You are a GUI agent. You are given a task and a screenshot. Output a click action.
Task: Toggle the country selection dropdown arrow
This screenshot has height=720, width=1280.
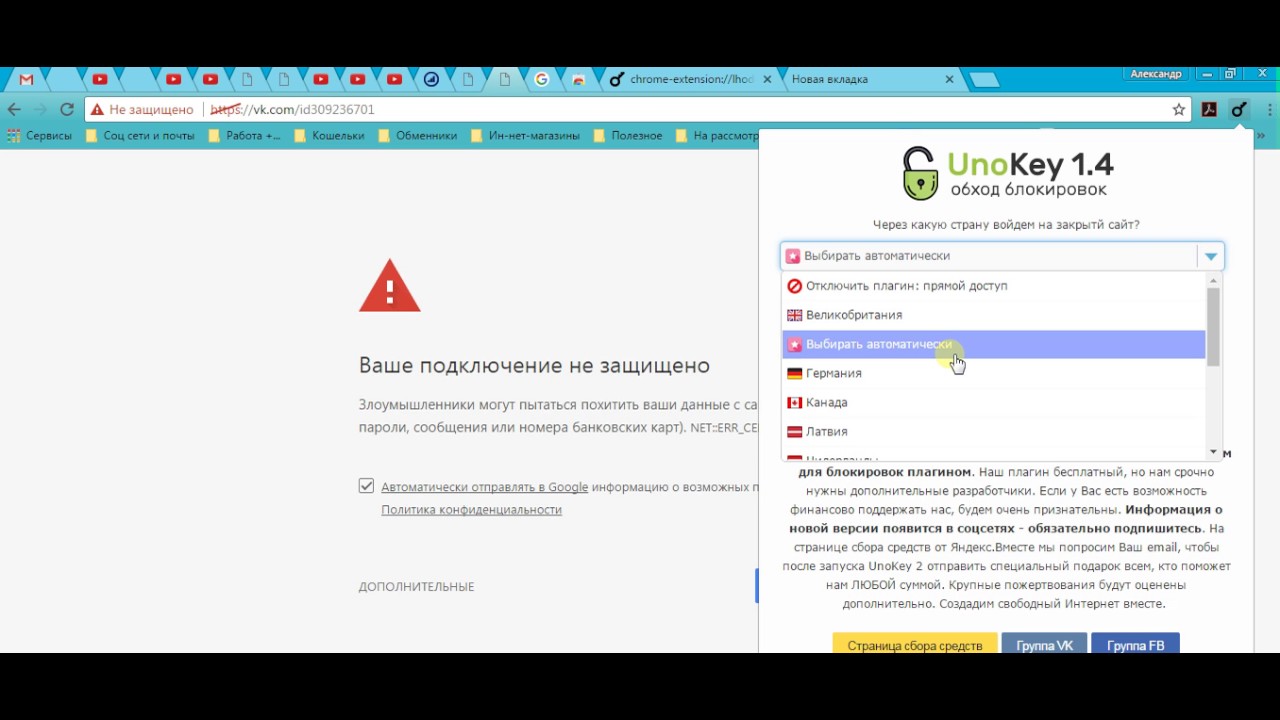1210,256
